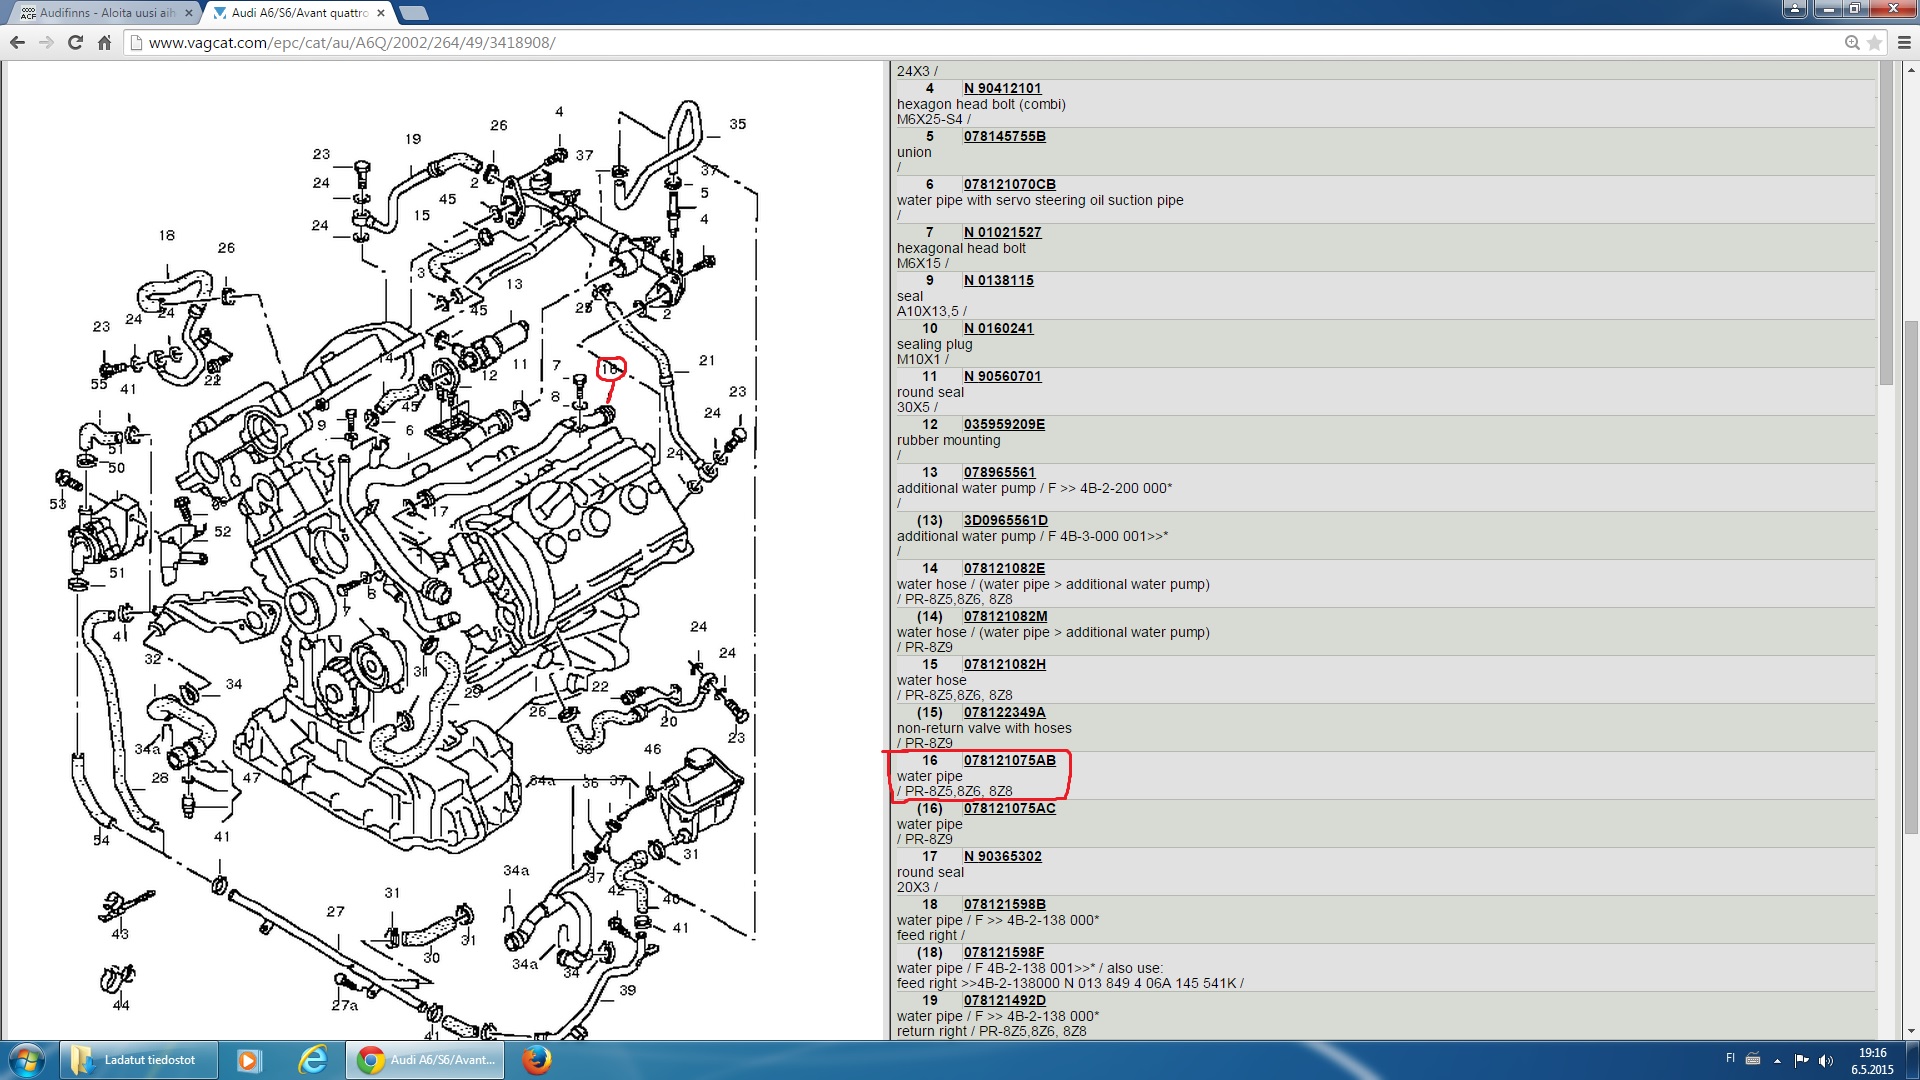Click the browser forward arrow
This screenshot has height=1080, width=1920.
[46, 43]
